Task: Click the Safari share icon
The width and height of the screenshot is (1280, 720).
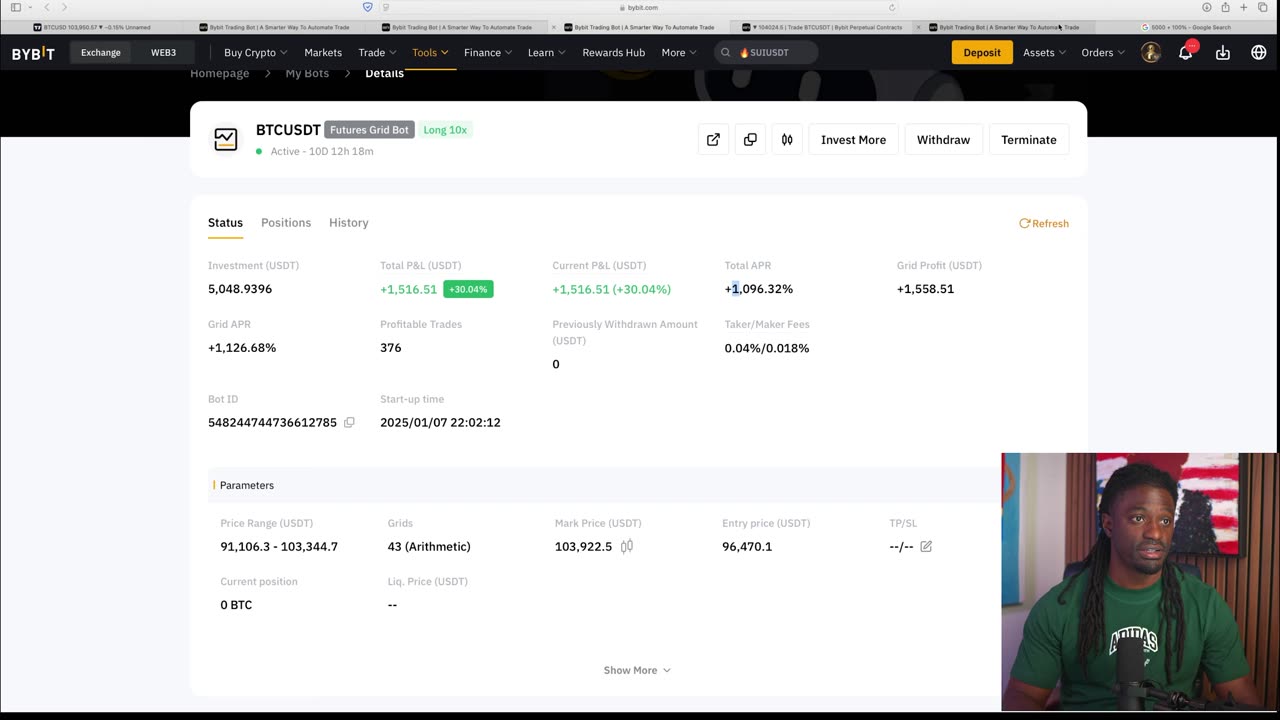Action: (1225, 7)
